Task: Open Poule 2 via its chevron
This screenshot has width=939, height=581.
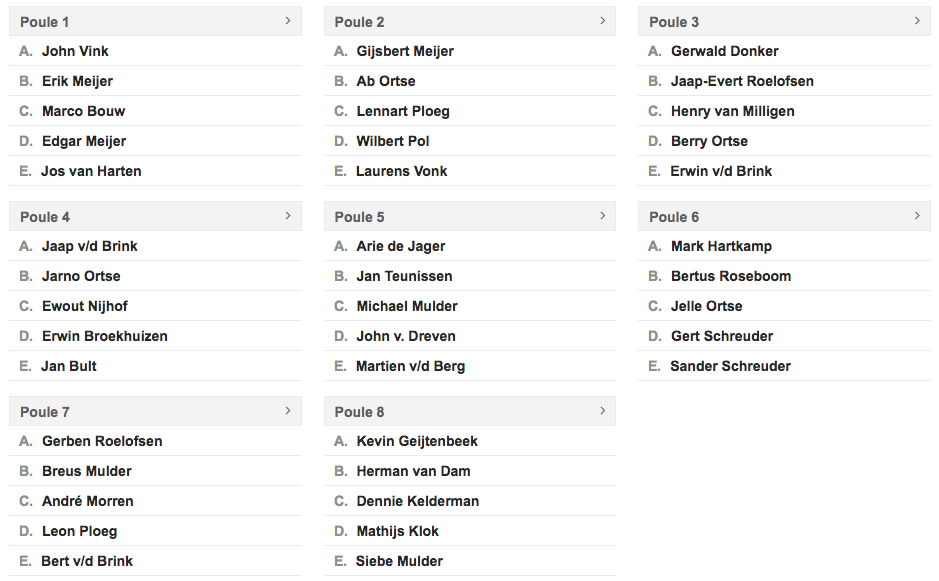Action: click(x=602, y=21)
